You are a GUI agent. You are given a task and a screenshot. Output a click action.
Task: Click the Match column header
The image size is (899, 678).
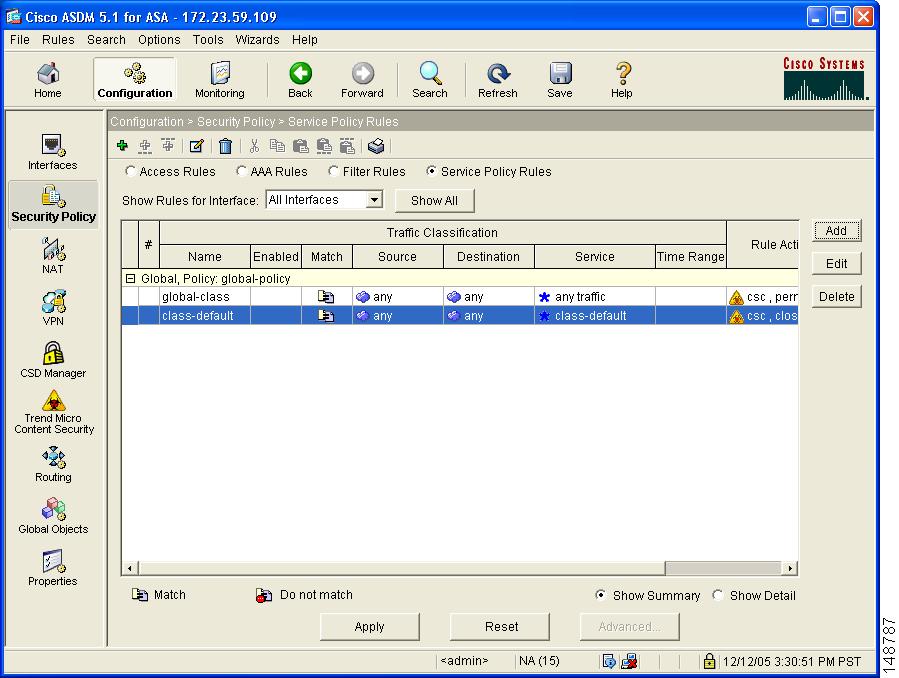pos(327,256)
